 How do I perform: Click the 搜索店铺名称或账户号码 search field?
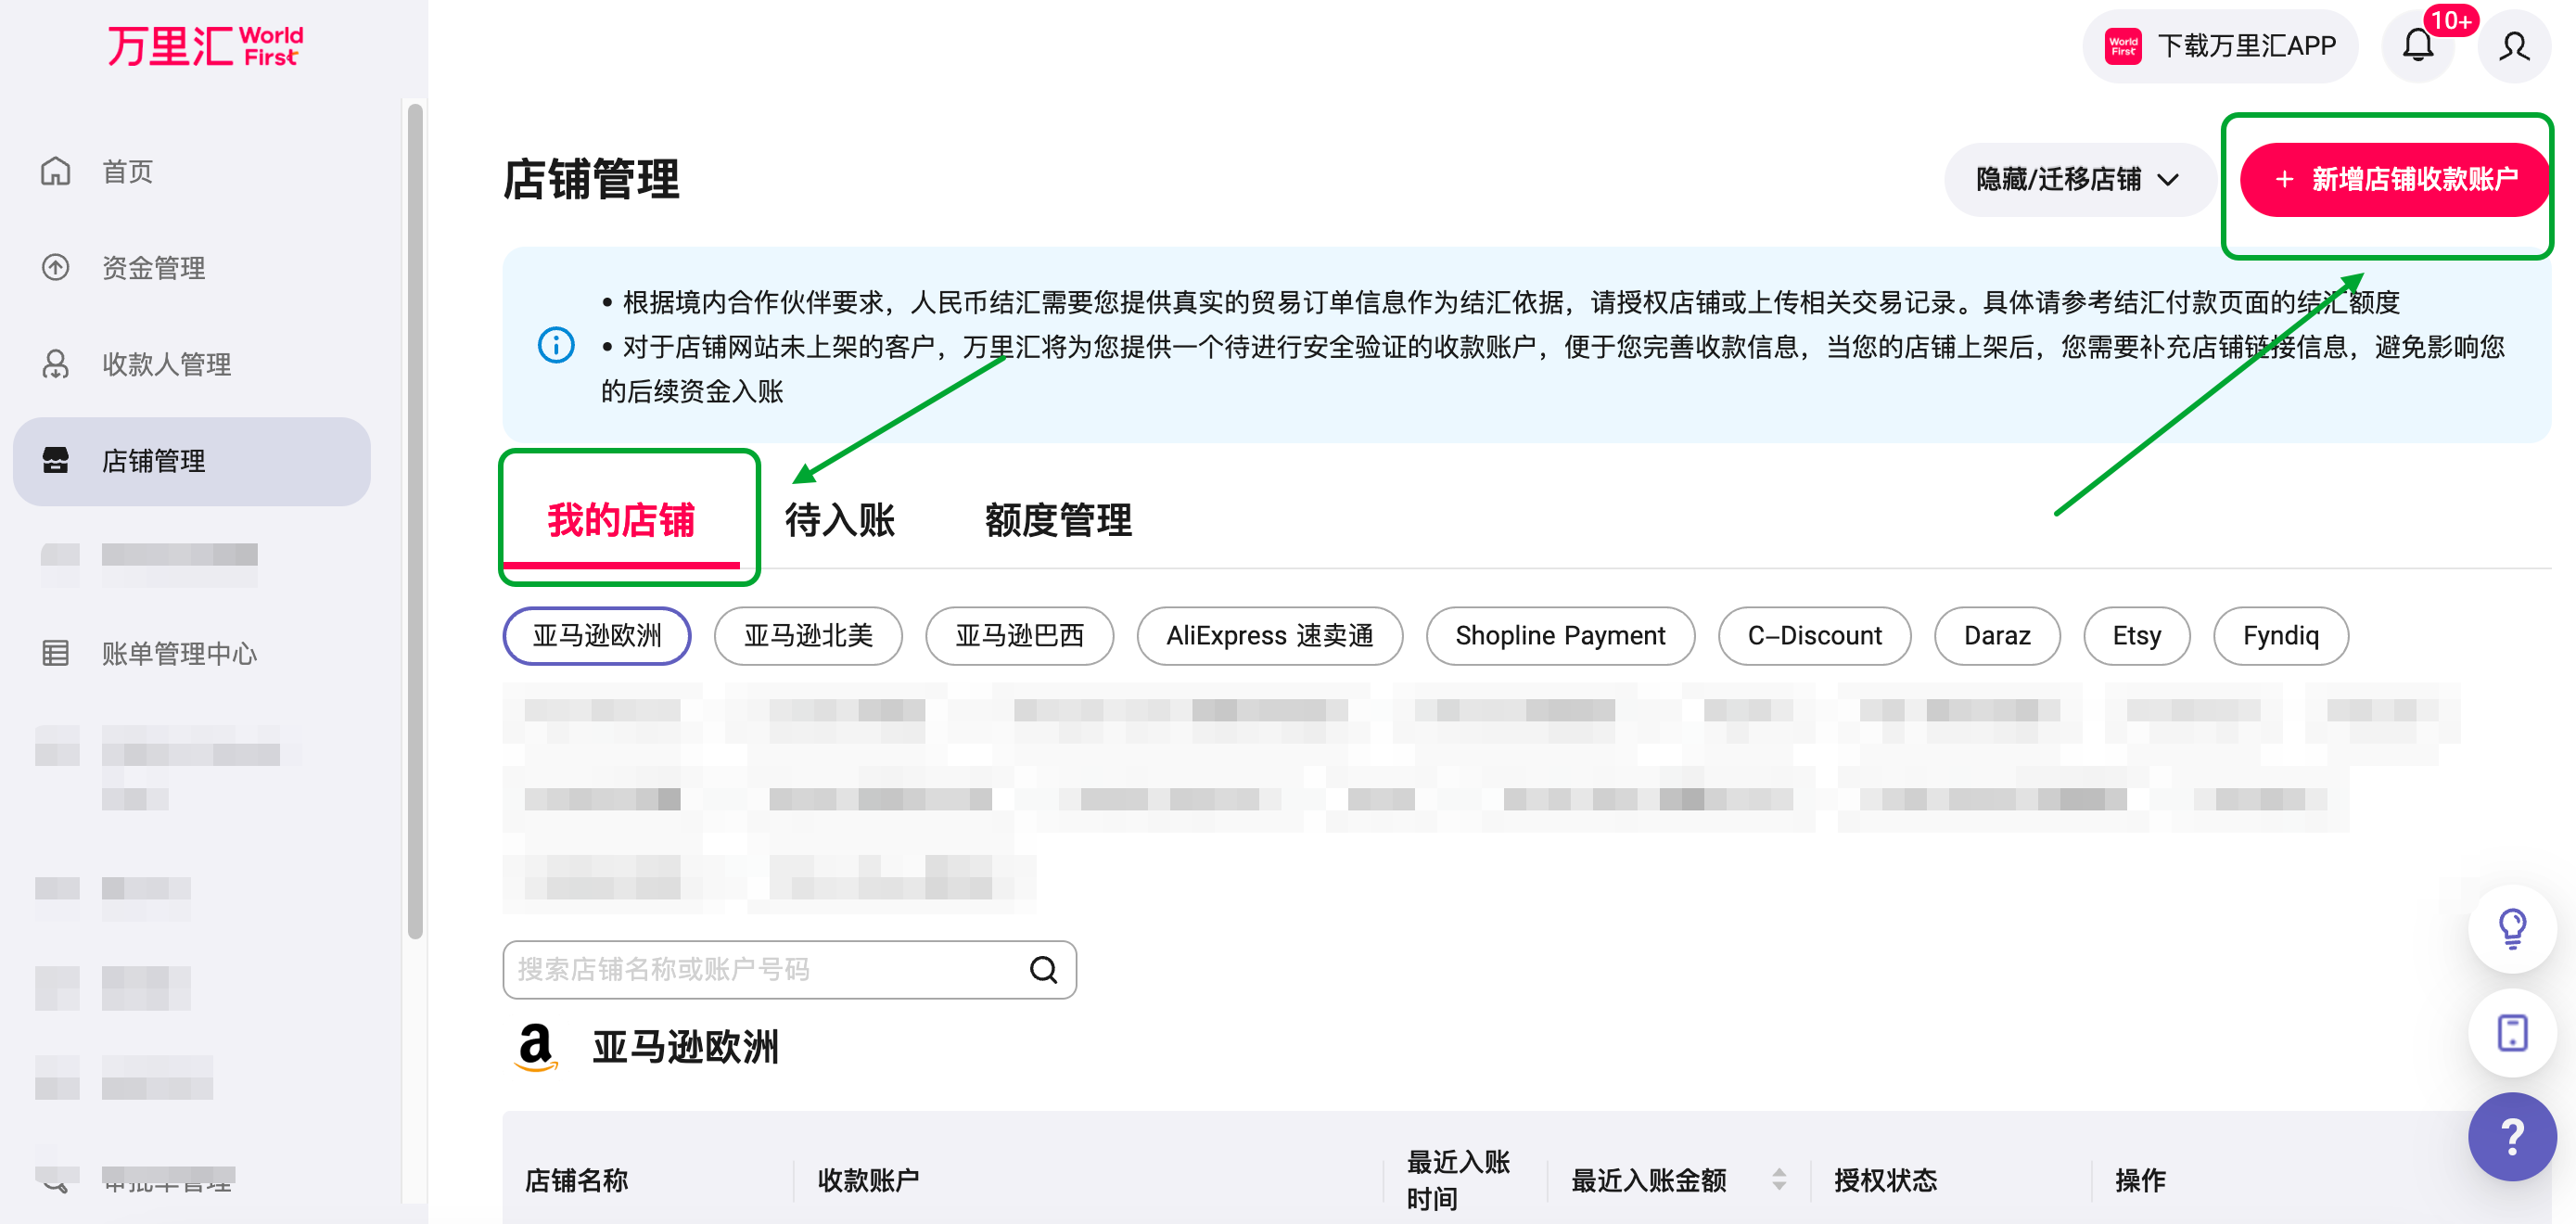point(760,969)
